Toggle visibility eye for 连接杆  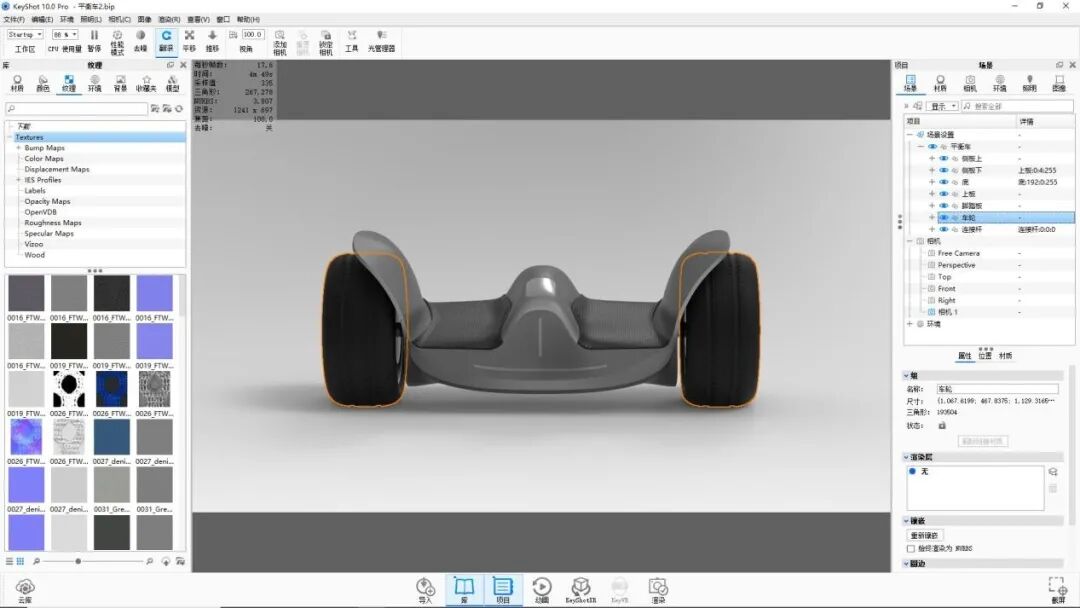pyautogui.click(x=944, y=229)
